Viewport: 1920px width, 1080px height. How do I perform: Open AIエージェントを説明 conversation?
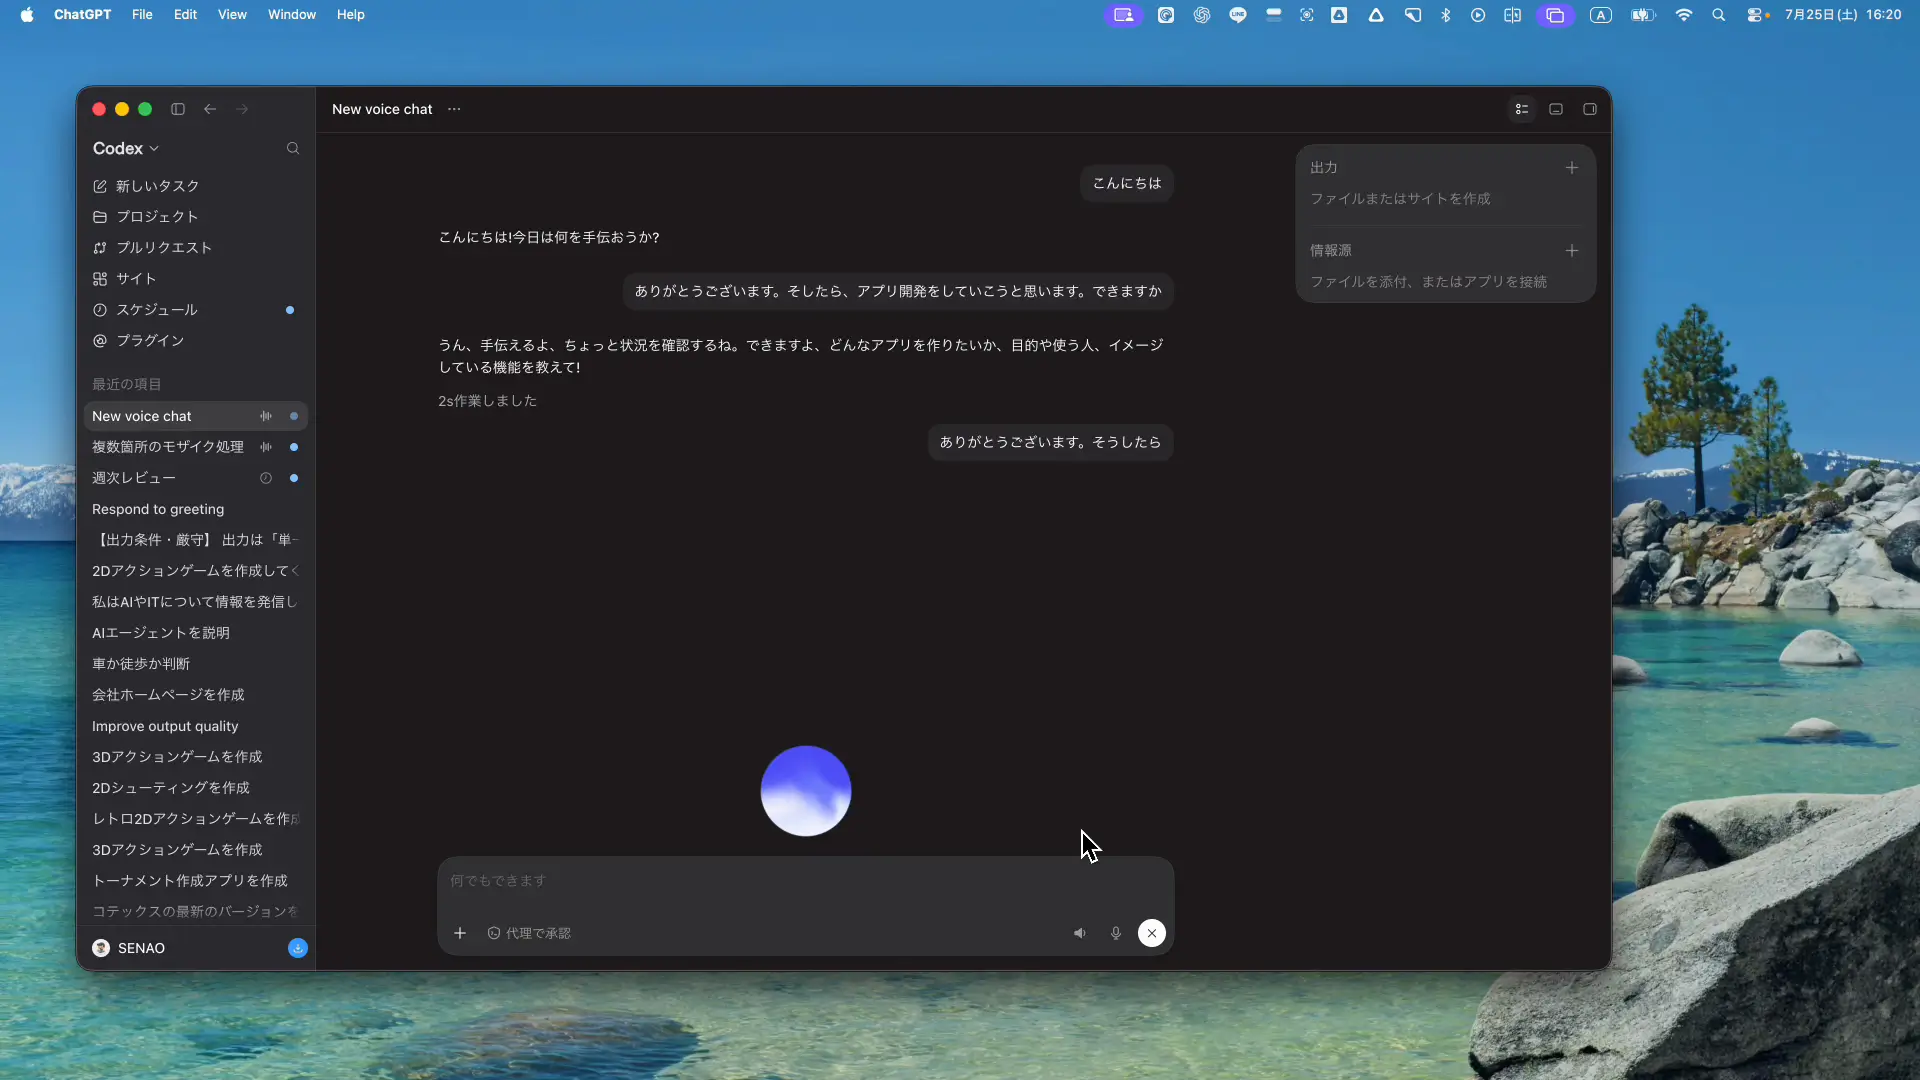click(196, 633)
